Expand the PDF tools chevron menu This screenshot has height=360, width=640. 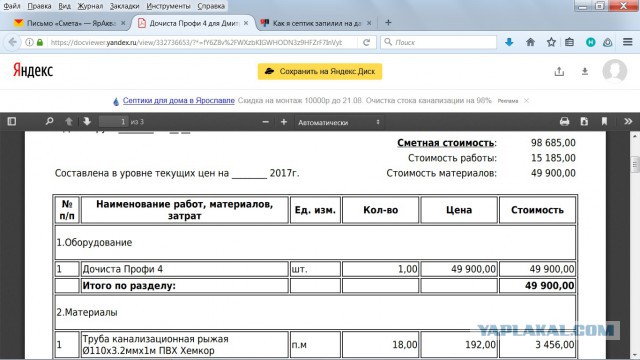click(x=628, y=122)
